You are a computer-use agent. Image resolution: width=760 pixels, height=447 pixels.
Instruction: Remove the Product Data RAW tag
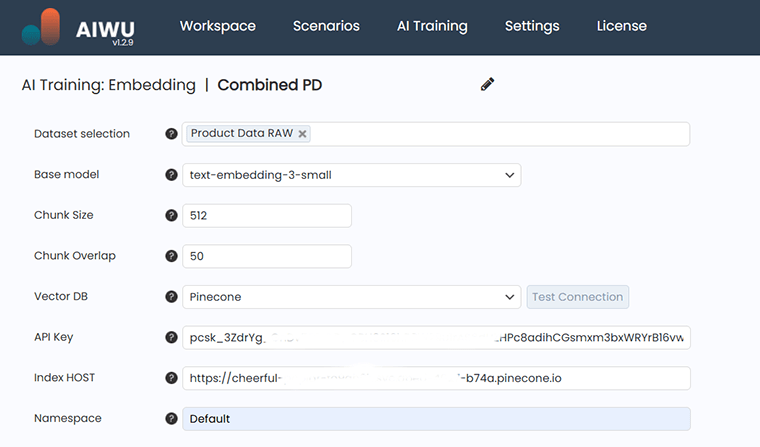point(302,134)
